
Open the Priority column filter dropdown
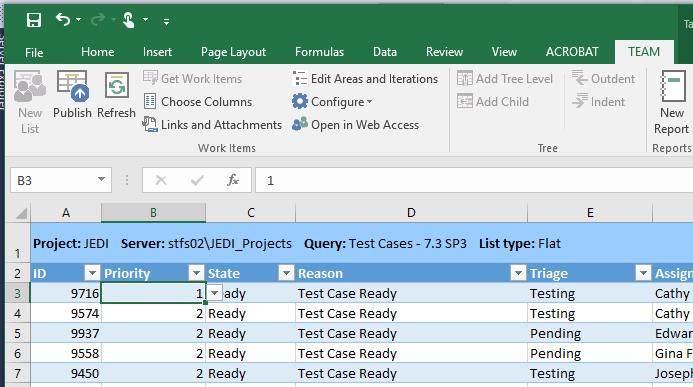pyautogui.click(x=196, y=273)
